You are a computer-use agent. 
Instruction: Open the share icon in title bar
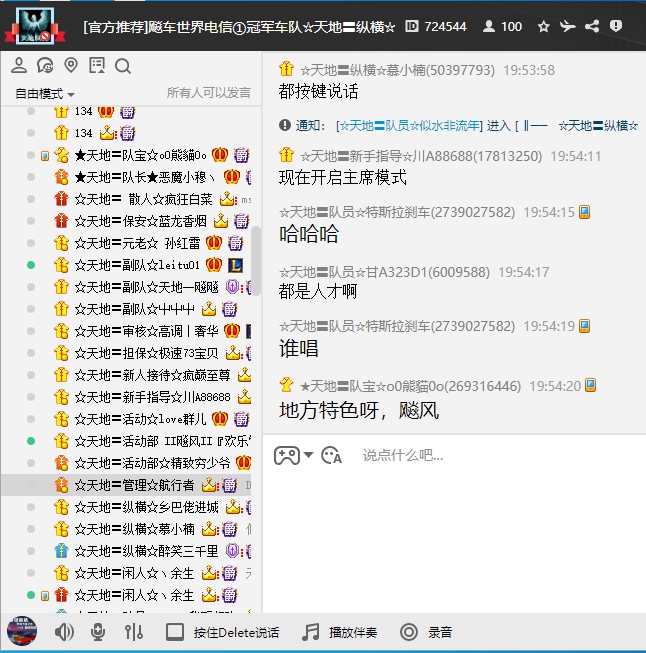(592, 26)
